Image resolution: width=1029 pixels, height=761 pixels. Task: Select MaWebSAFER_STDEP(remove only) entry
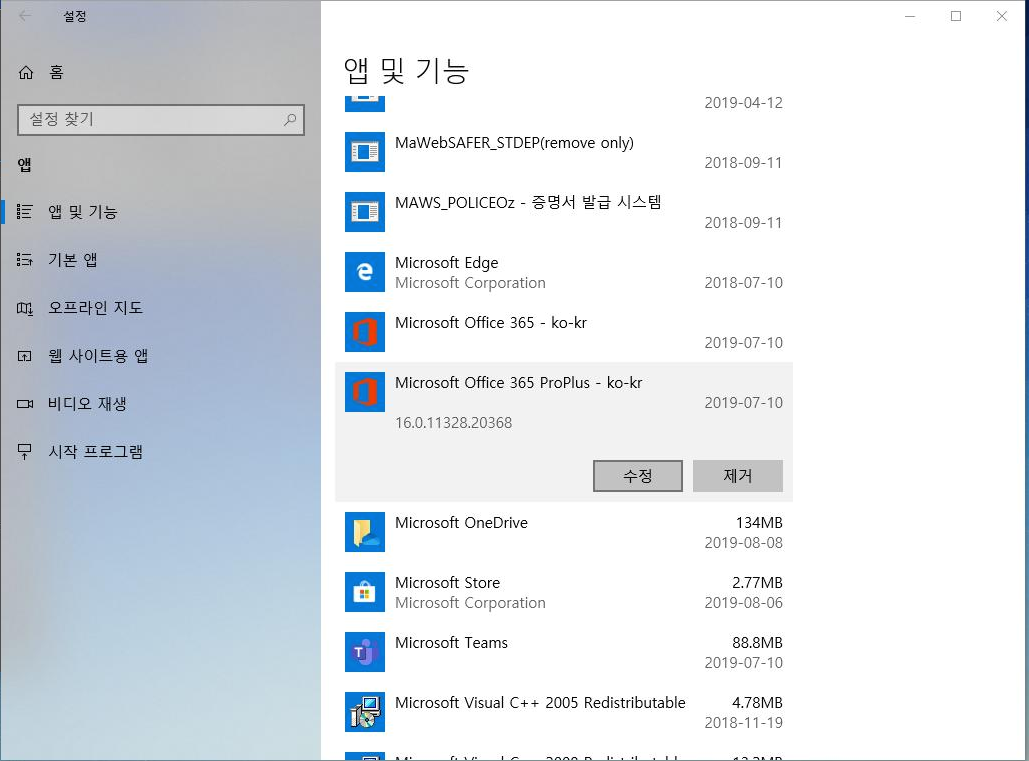(564, 152)
